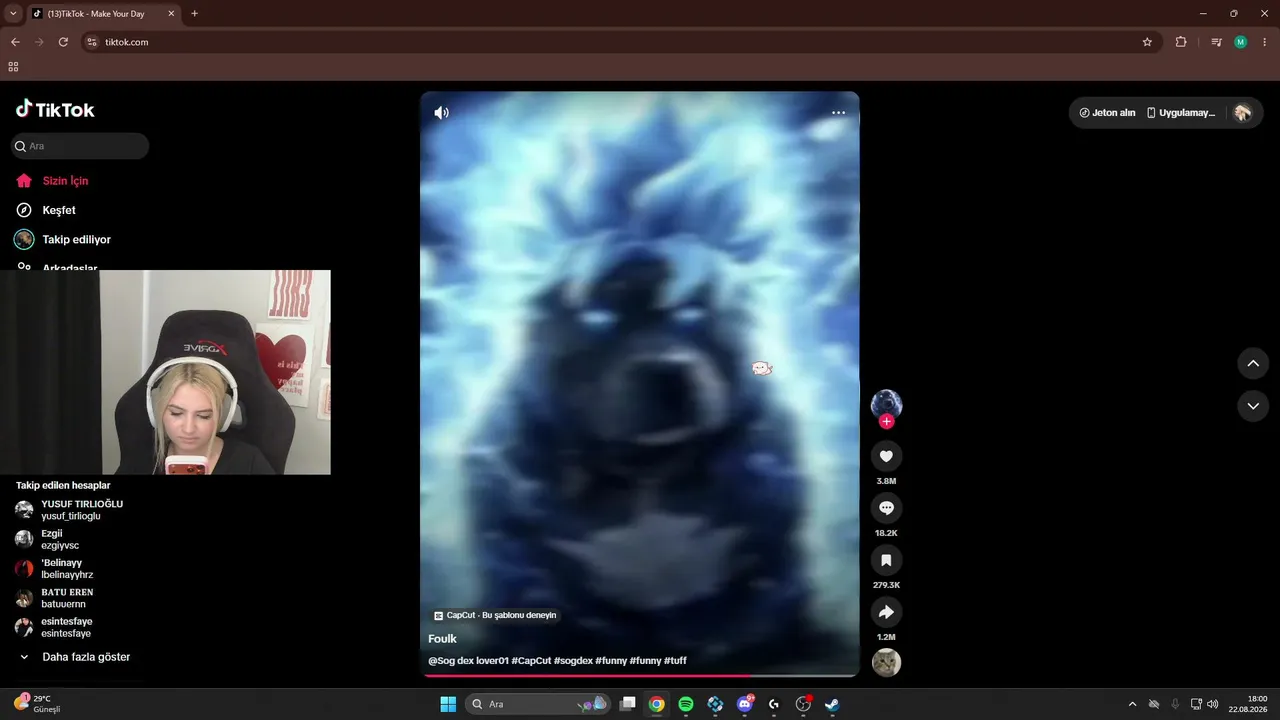The image size is (1280, 720).
Task: Close the TikTok browser tab
Action: pos(171,14)
